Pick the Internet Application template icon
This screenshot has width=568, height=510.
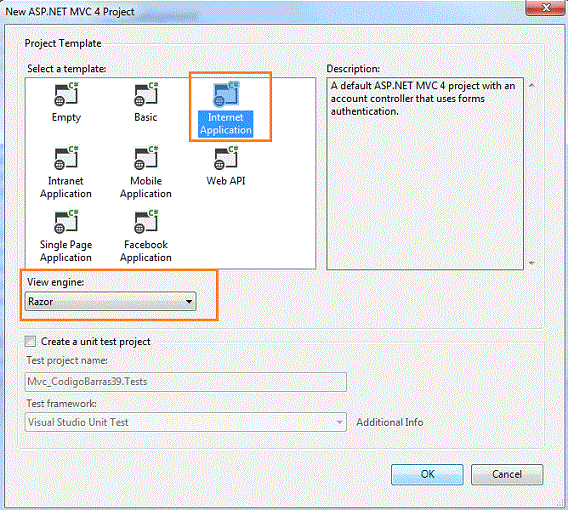[x=226, y=94]
